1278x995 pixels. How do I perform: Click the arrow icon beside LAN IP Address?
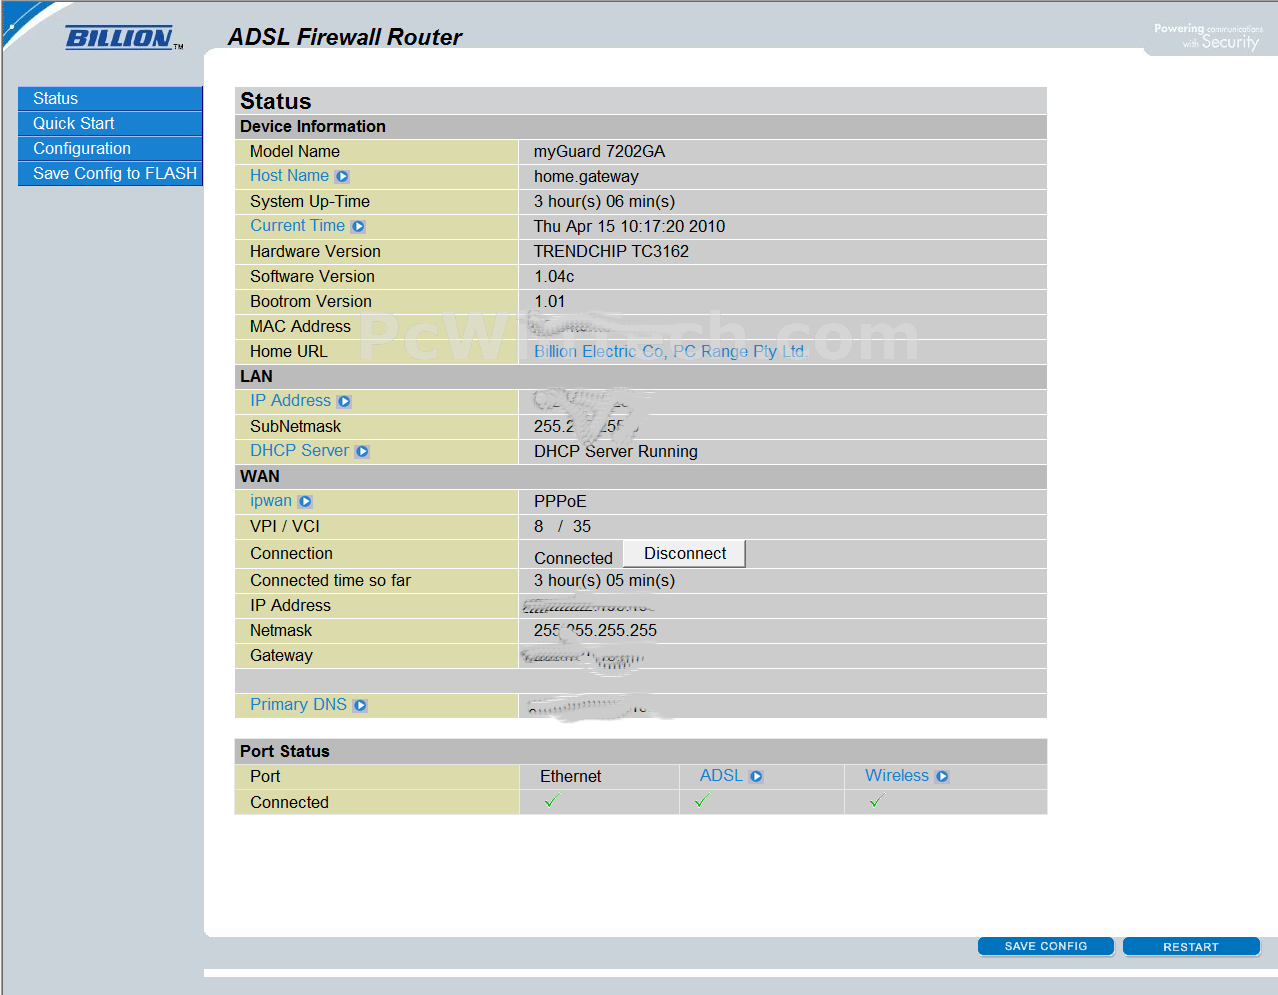(344, 402)
